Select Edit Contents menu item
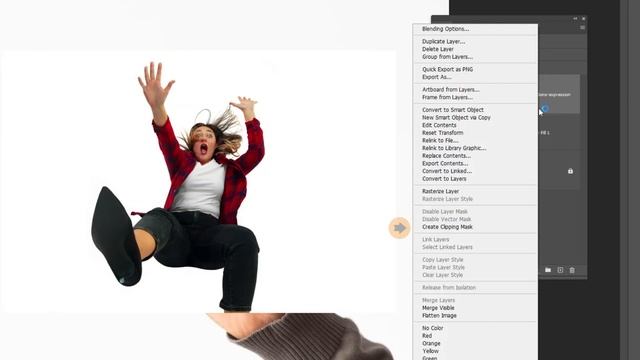The image size is (640, 360). (x=439, y=125)
